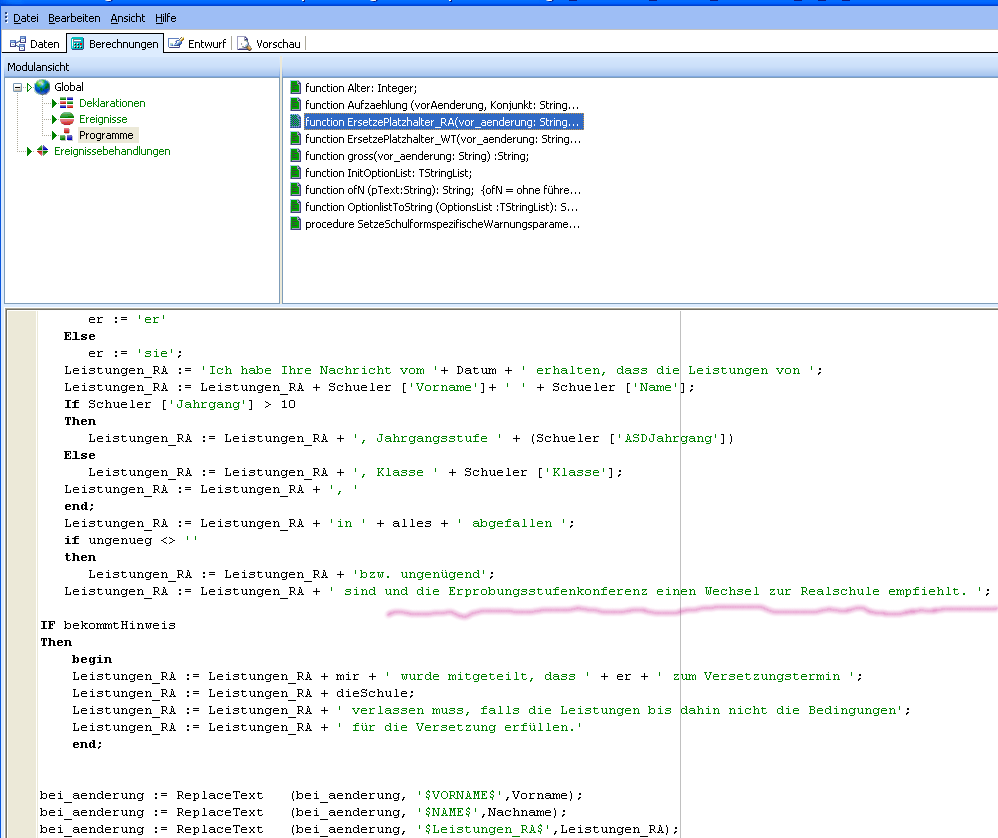The width and height of the screenshot is (998, 838).
Task: Open the Bearbeiten menu
Action: [x=74, y=18]
